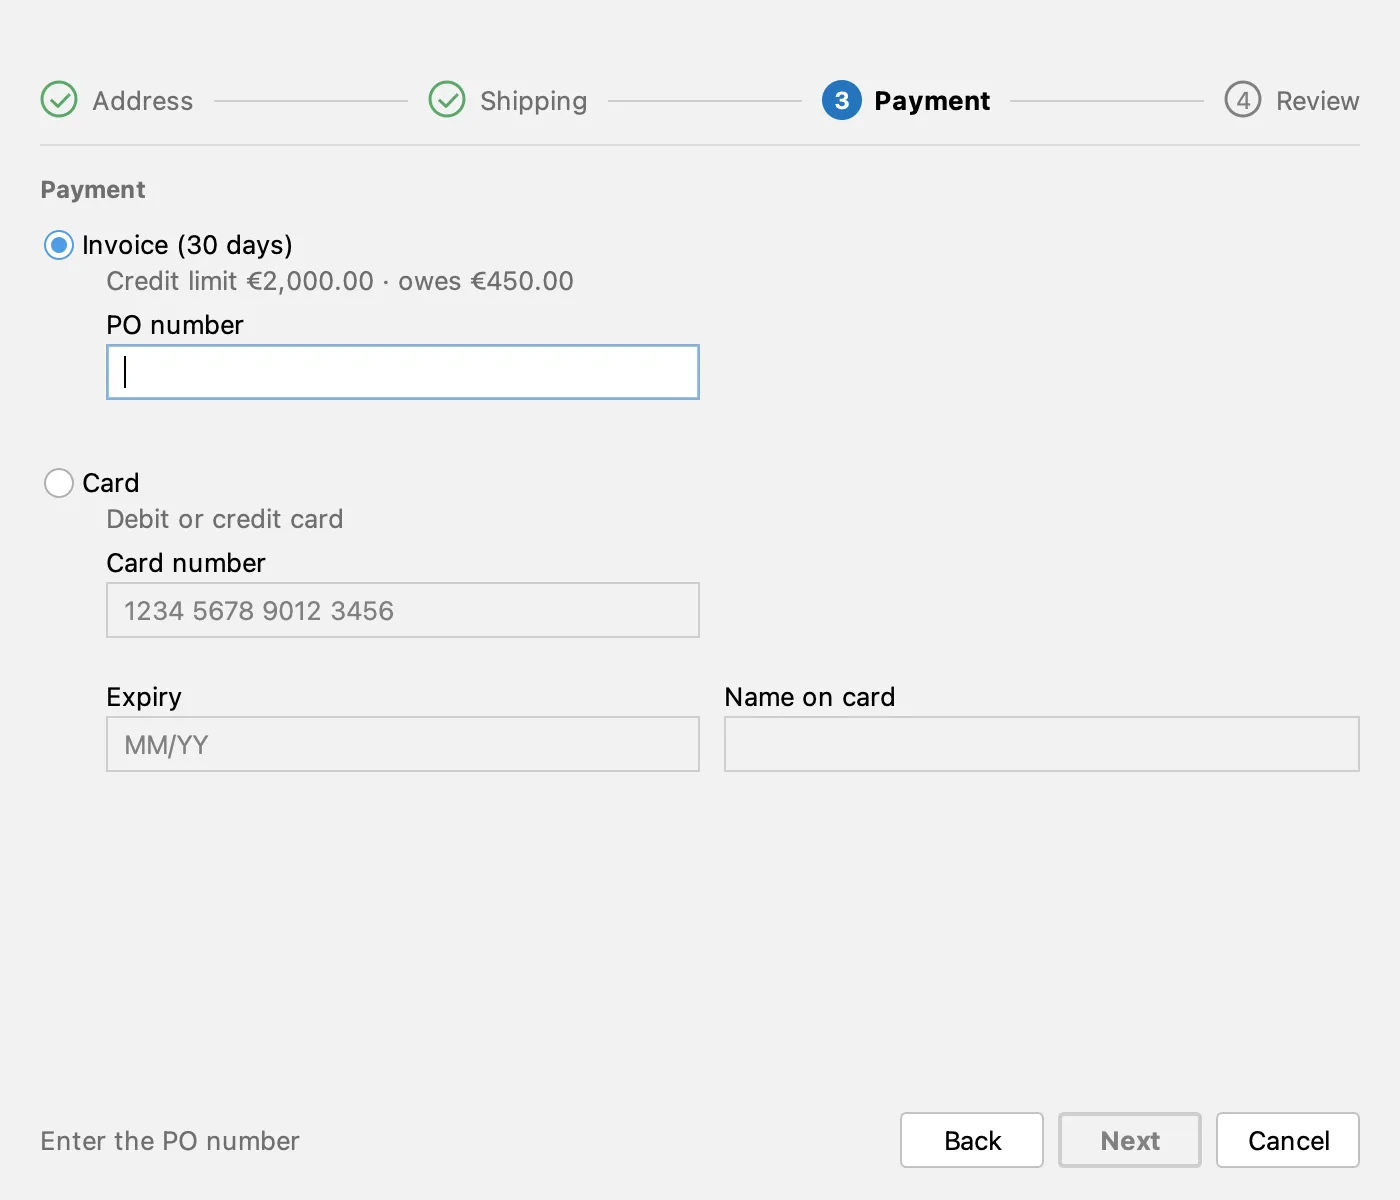Jump to the Review step label
This screenshot has height=1200, width=1400.
click(x=1318, y=101)
